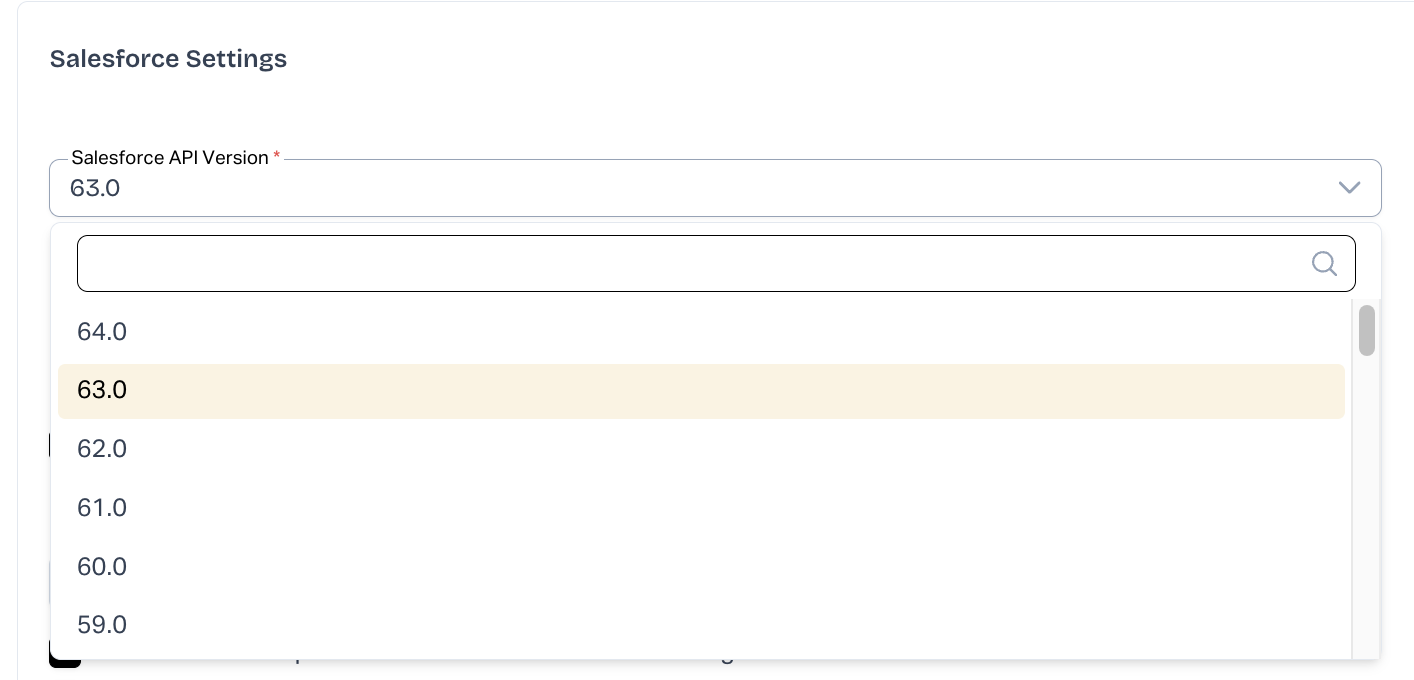
Task: Click the 63.0 value shown in field
Action: (95, 188)
